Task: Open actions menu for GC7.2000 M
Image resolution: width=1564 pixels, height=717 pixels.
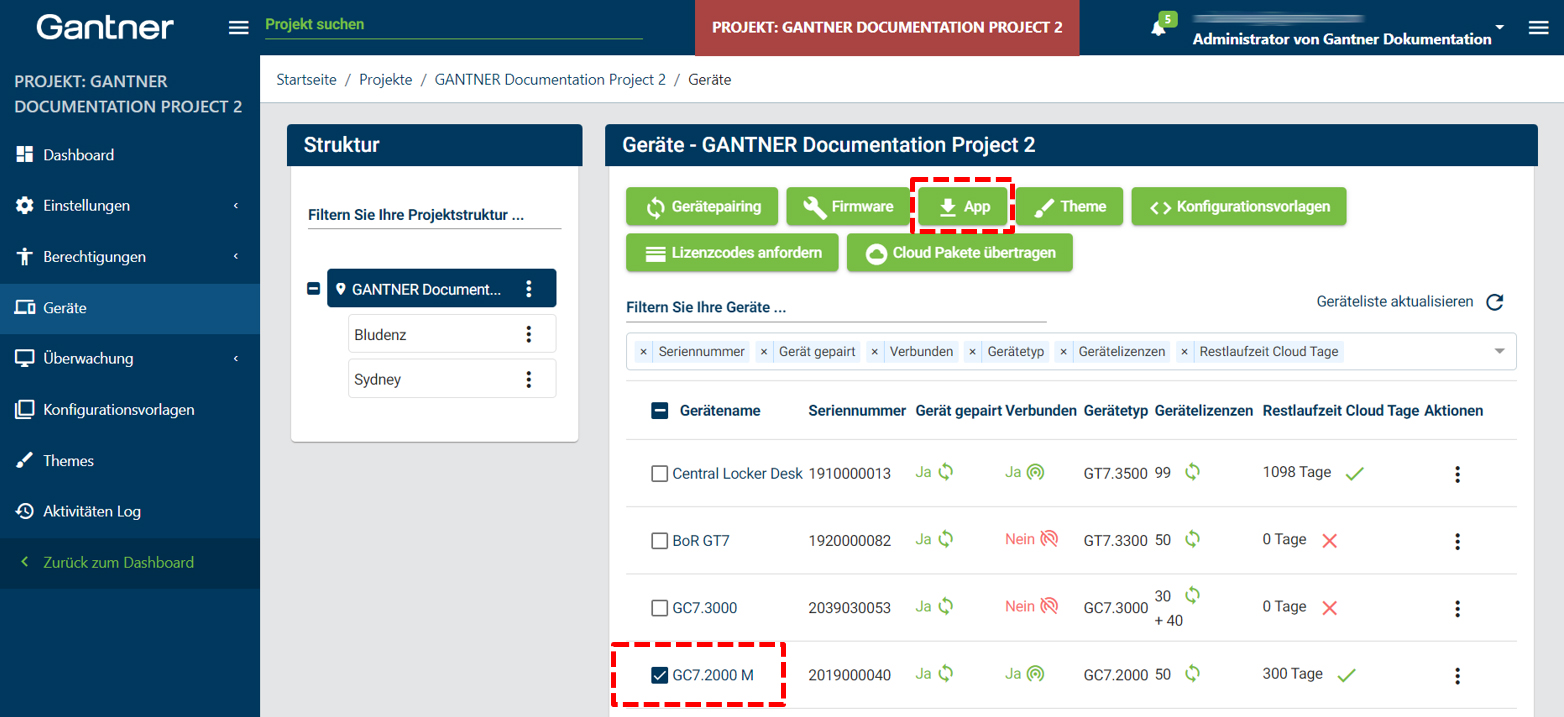Action: click(x=1457, y=676)
